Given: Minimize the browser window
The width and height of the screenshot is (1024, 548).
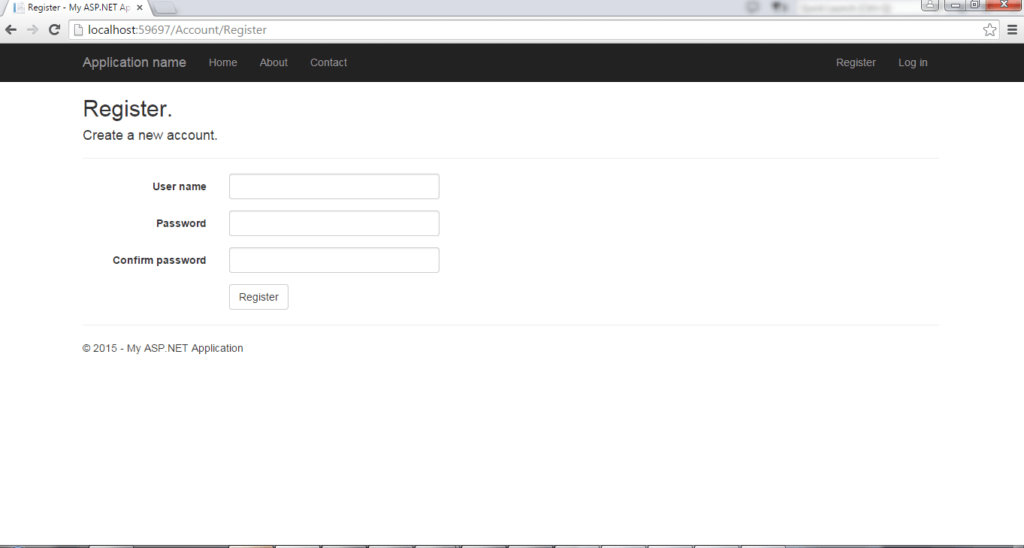Looking at the screenshot, I should coord(955,5).
